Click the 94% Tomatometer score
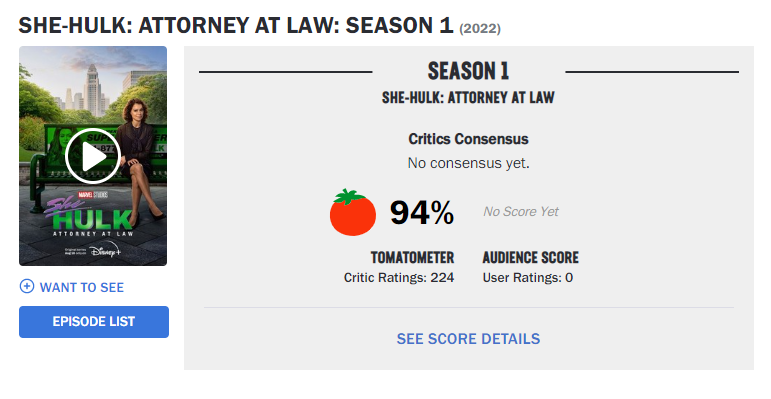This screenshot has height=399, width=771. (422, 213)
